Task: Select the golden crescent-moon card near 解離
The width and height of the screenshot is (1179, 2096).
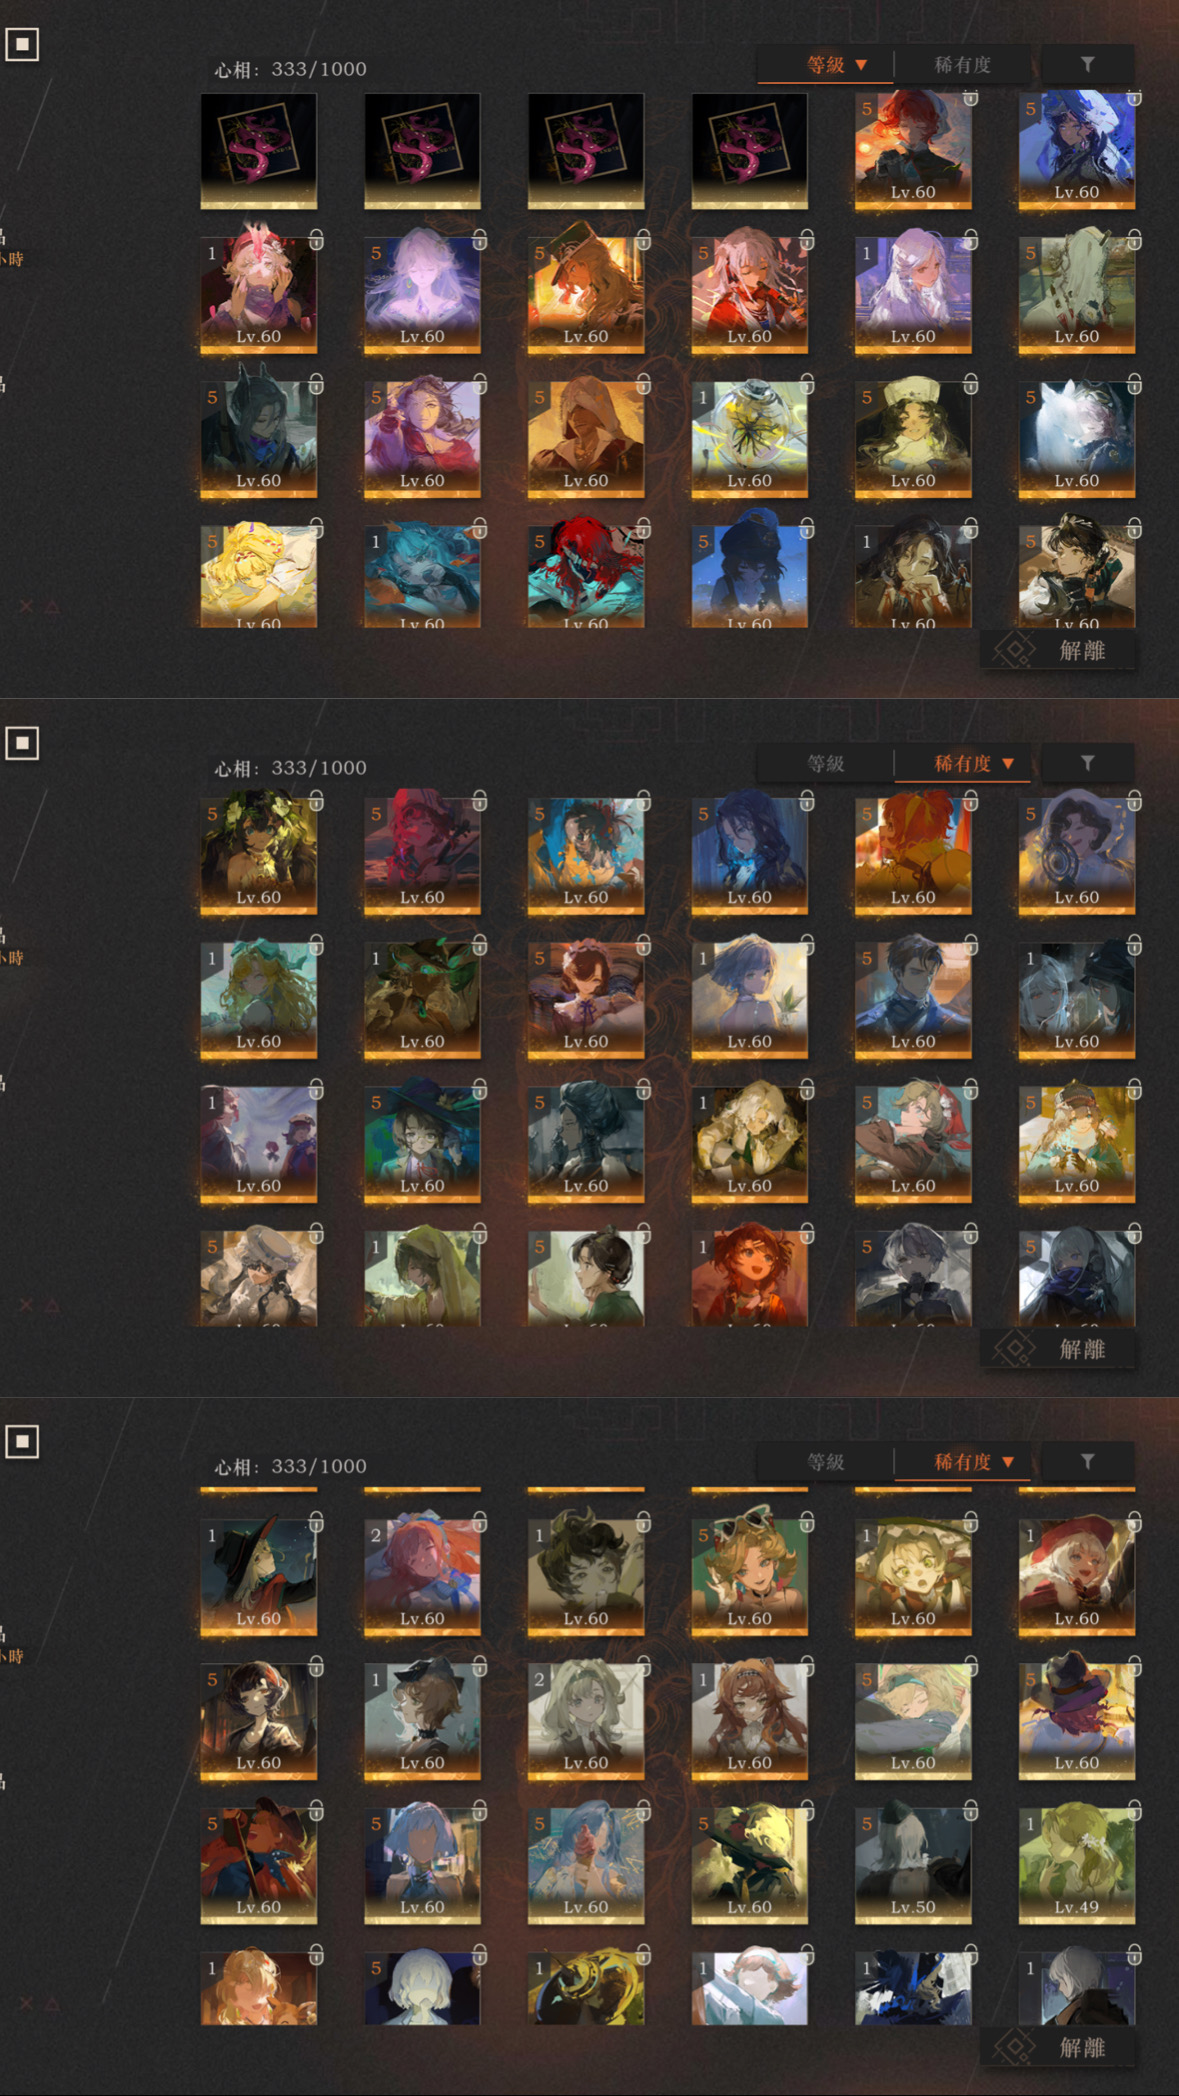Action: [x=586, y=1988]
